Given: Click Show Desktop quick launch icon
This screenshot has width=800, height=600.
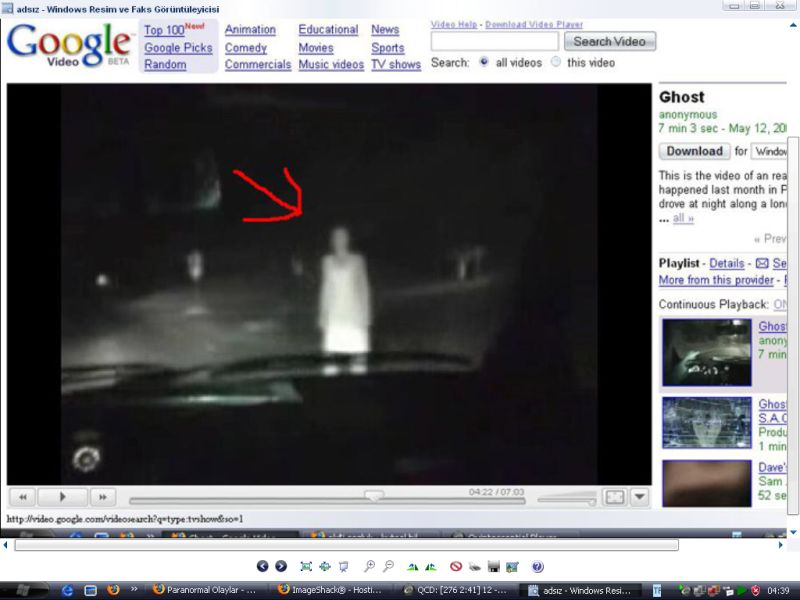Looking at the screenshot, I should point(90,591).
